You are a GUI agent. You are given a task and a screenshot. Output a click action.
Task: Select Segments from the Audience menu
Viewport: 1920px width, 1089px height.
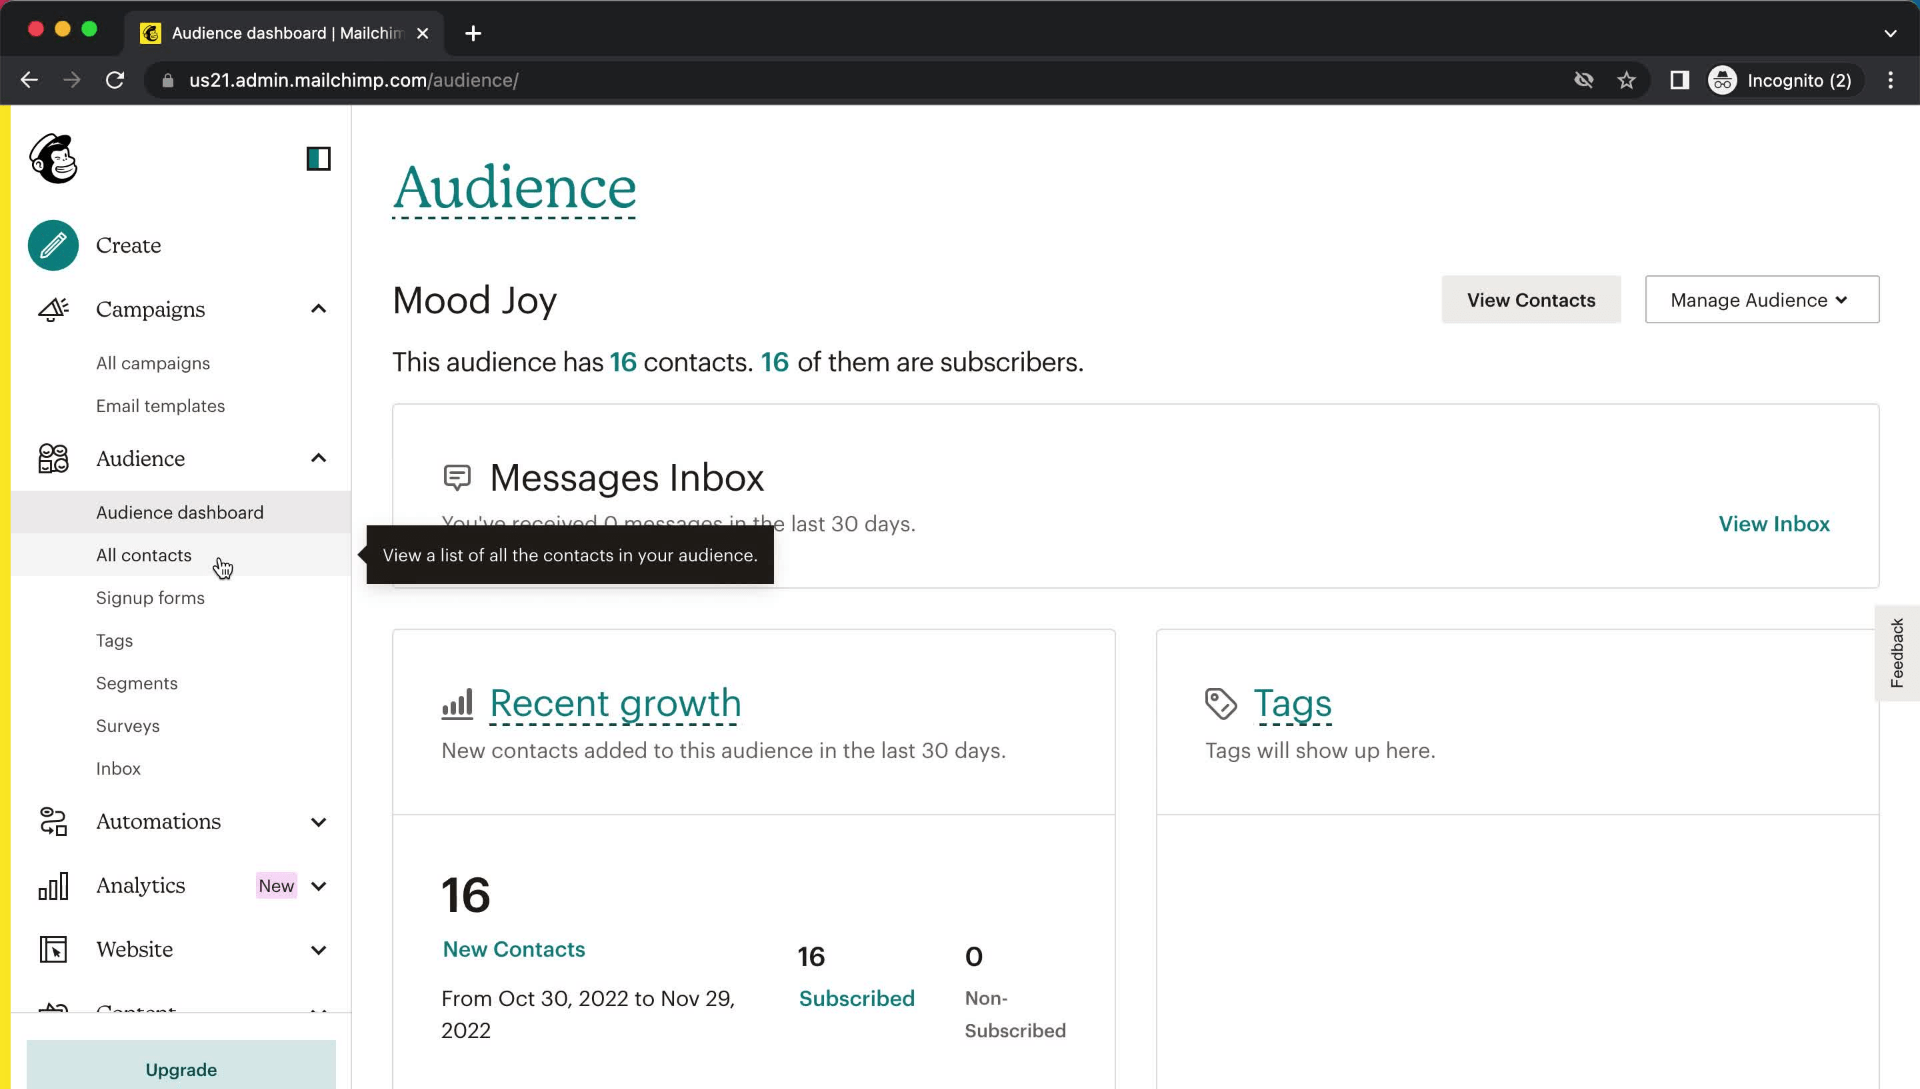[137, 683]
